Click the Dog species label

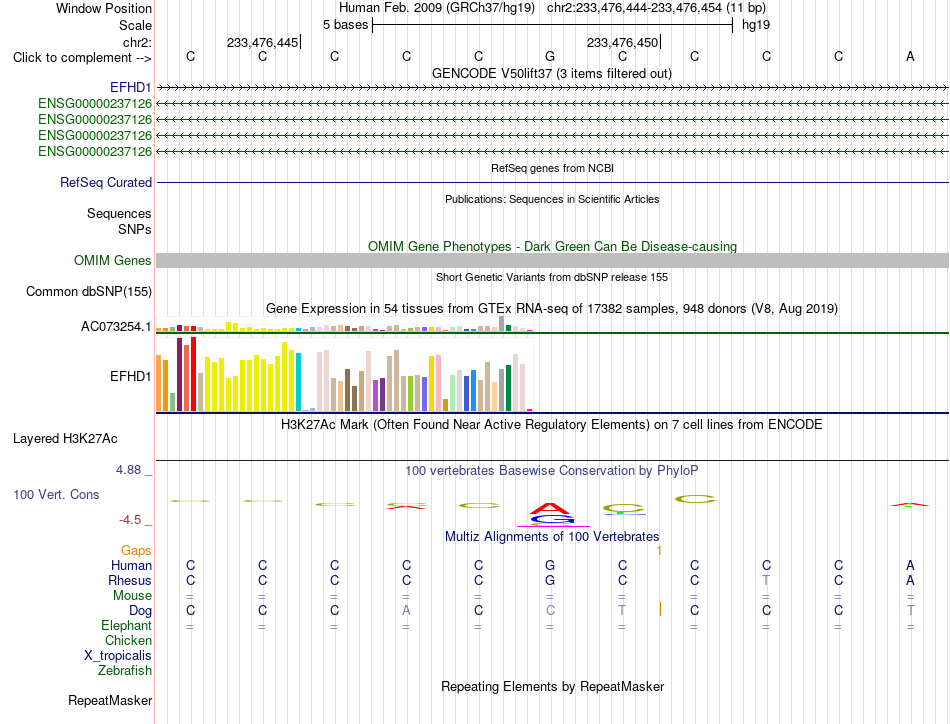(x=140, y=610)
